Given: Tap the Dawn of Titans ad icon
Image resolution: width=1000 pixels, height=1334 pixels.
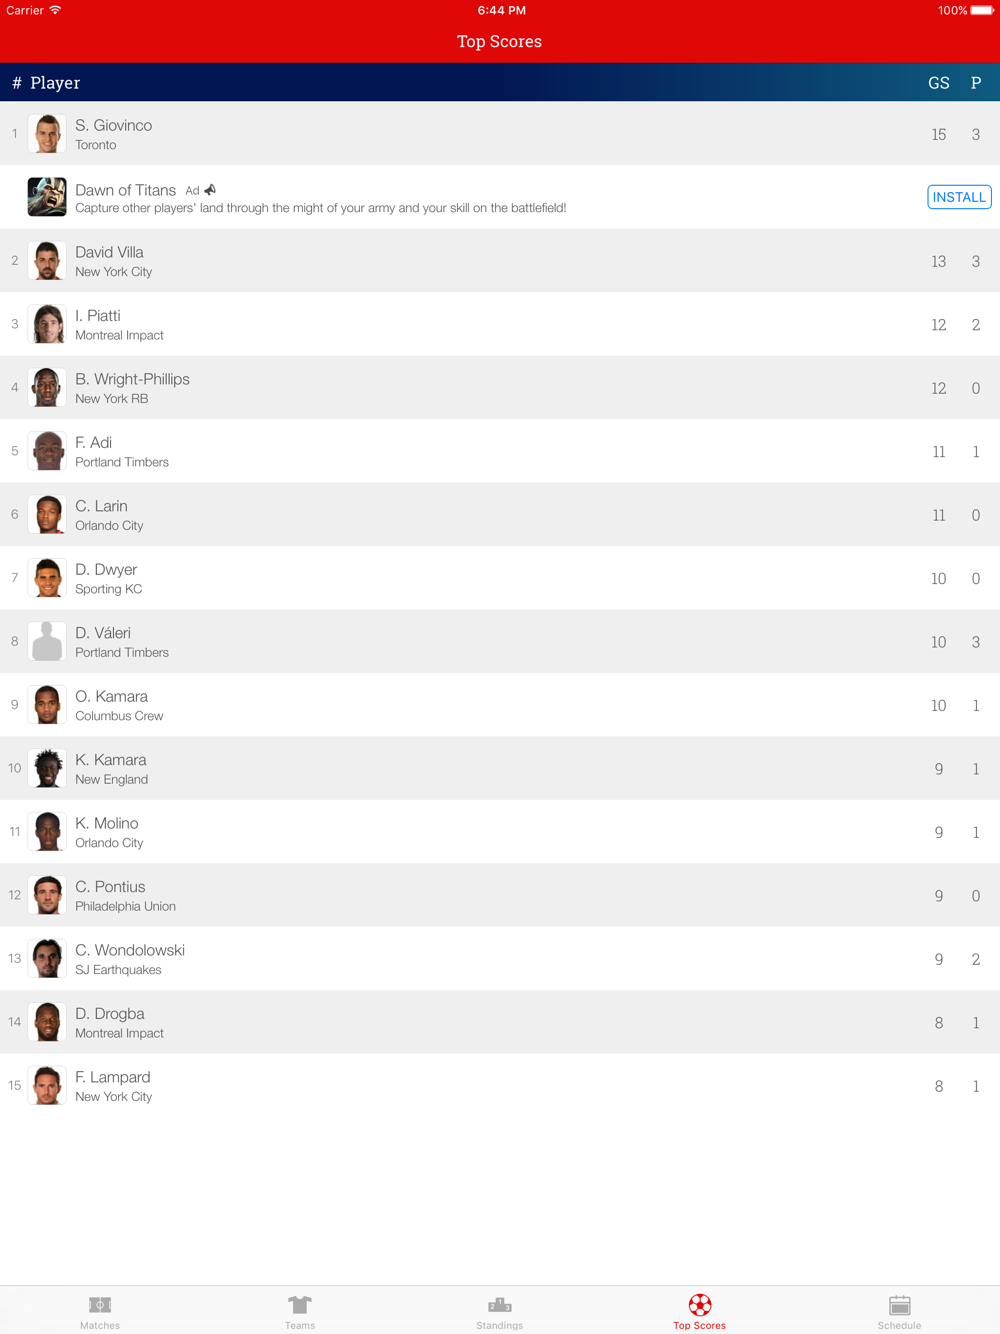Looking at the screenshot, I should pos(47,197).
